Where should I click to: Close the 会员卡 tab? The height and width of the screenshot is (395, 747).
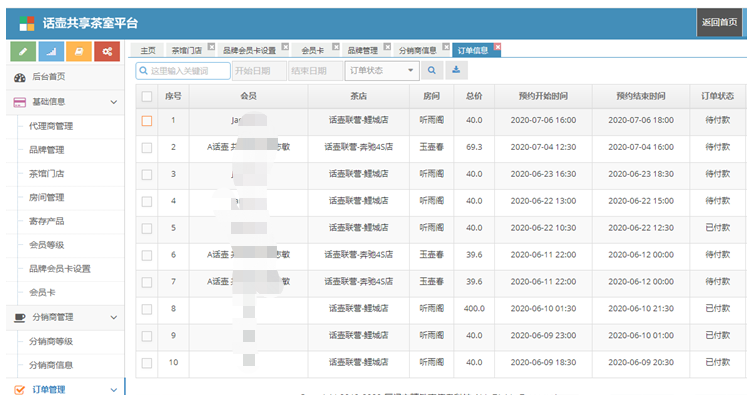336,47
